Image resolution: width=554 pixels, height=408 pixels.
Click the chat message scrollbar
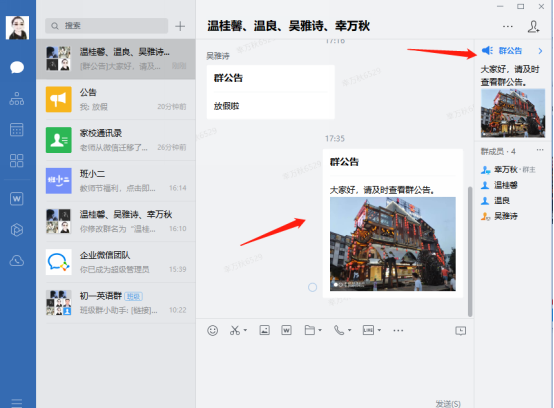470,251
